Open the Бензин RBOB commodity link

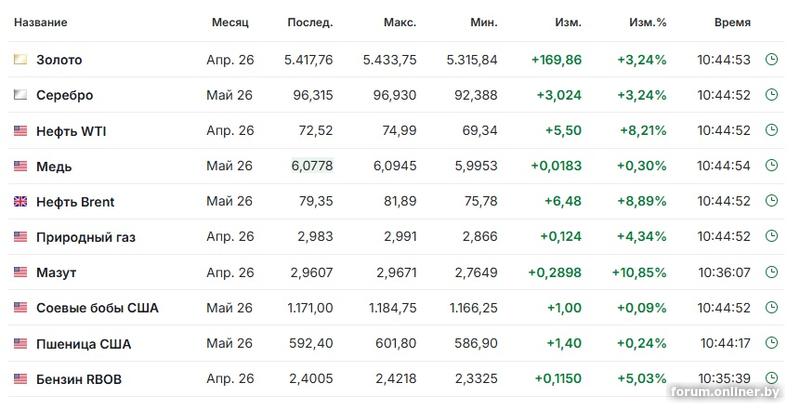tap(80, 379)
